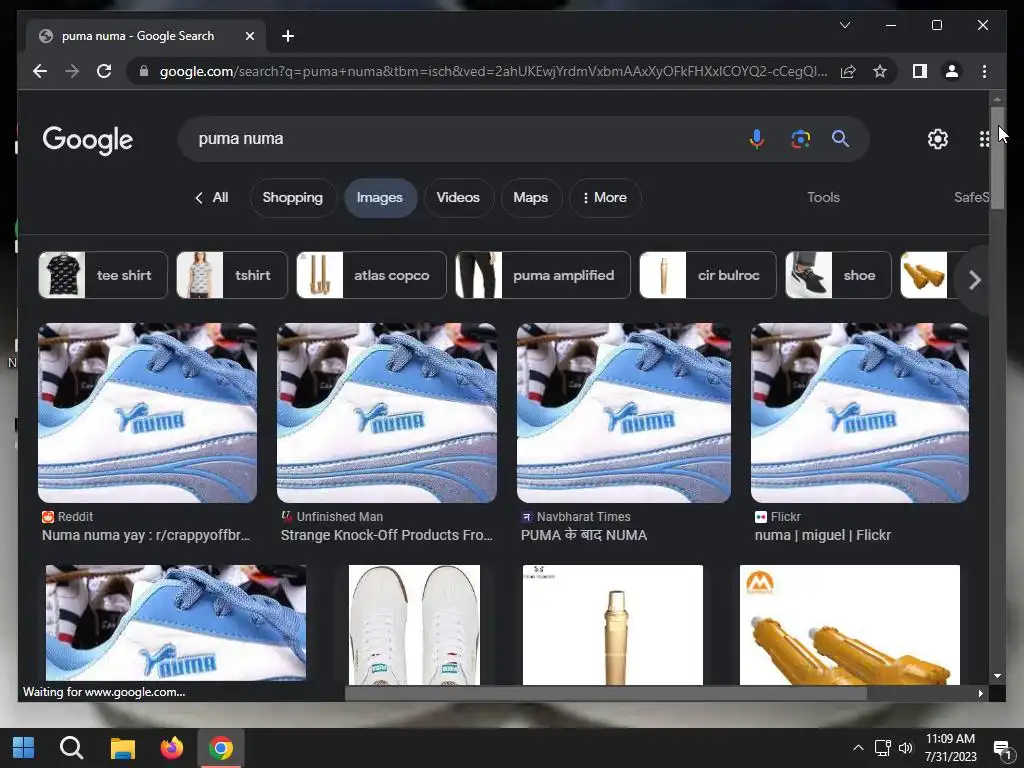Open the network tray icon
1024x768 pixels.
(882, 748)
